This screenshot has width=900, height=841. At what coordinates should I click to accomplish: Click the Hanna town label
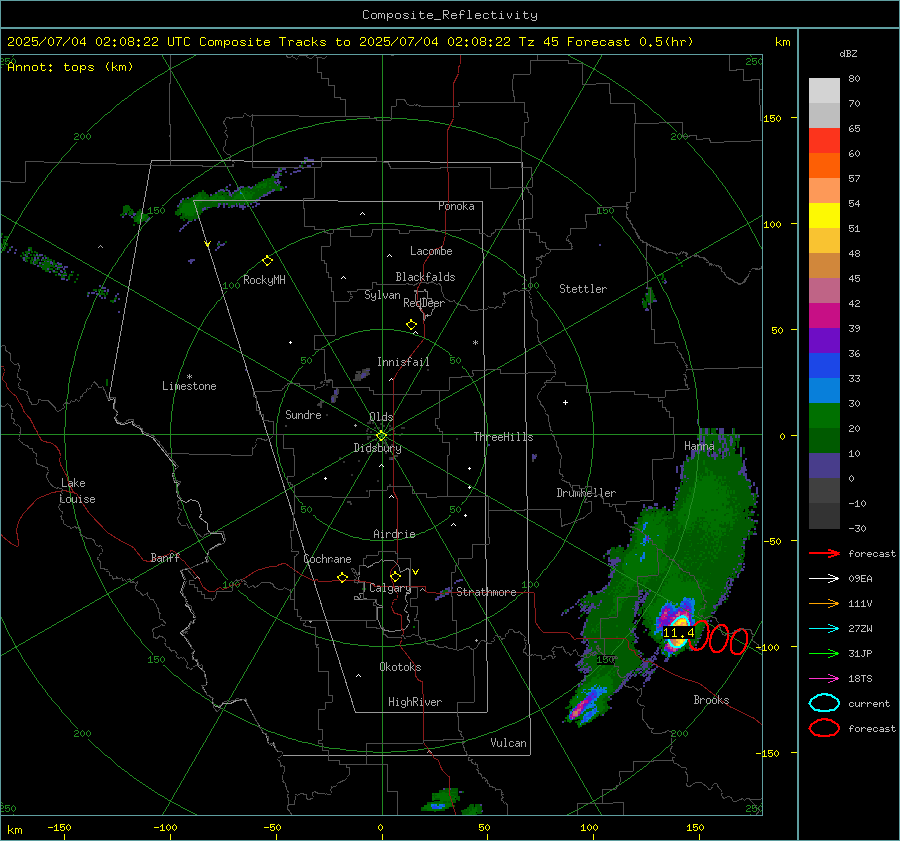click(x=699, y=446)
